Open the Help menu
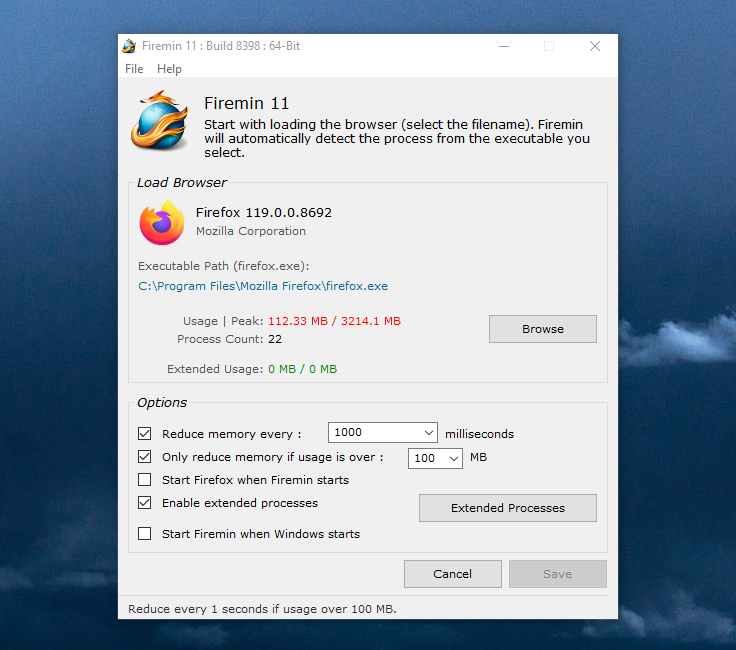The width and height of the screenshot is (736, 650). (x=169, y=69)
